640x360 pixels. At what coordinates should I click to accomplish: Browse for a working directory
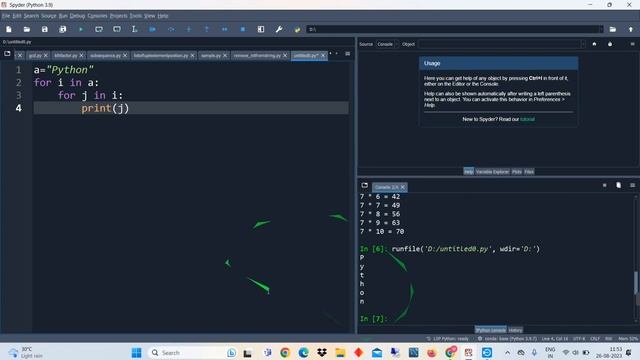[x=613, y=29]
